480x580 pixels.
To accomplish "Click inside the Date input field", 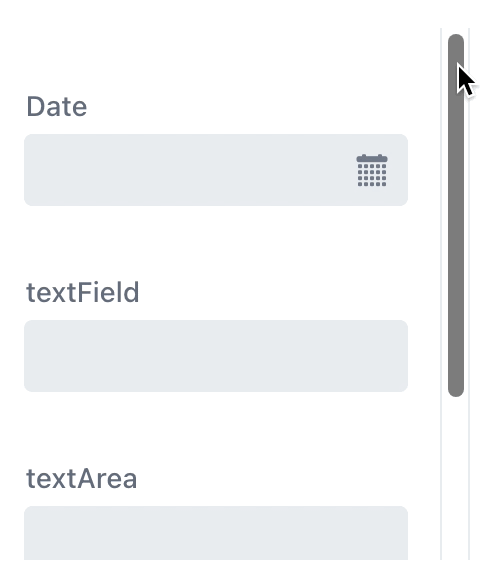I will pos(216,170).
